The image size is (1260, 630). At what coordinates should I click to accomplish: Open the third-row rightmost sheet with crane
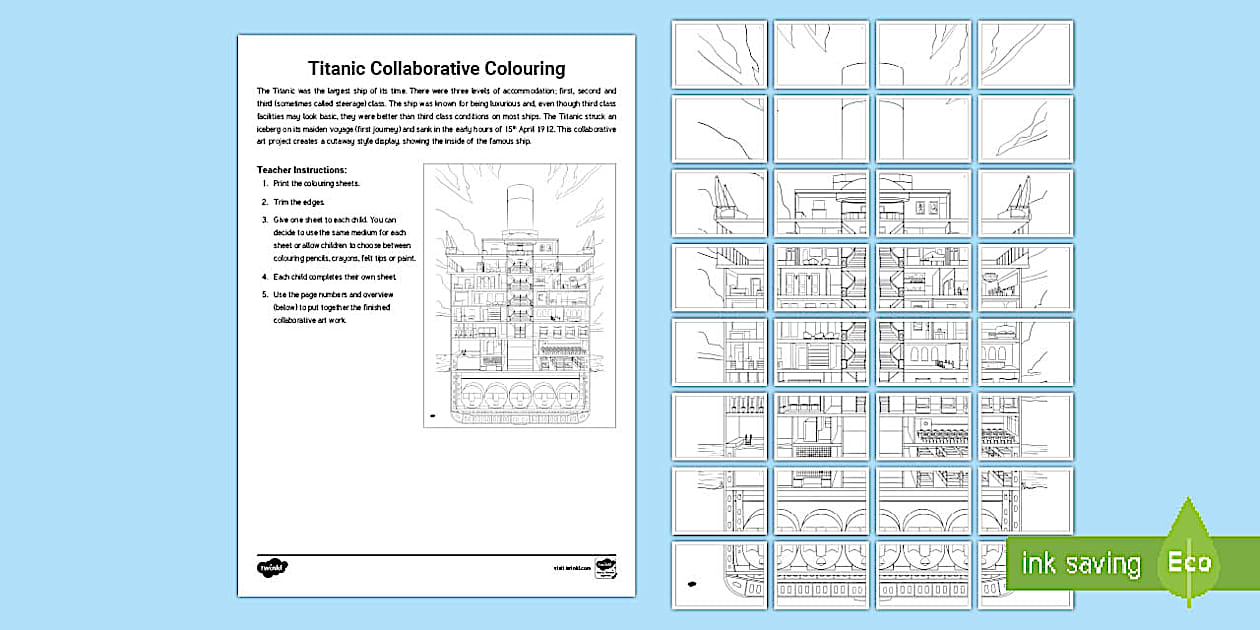point(1025,203)
